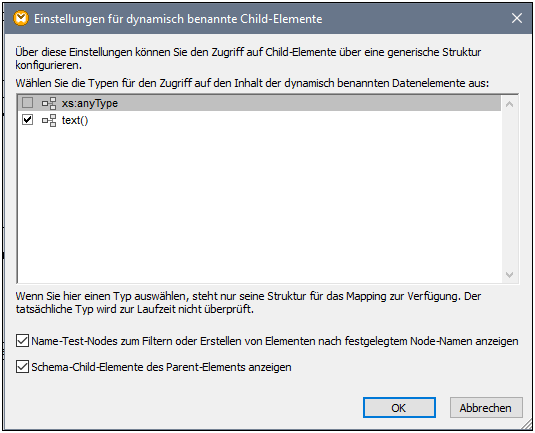Click the empty area in the type list
The width and height of the screenshot is (535, 433).
tap(259, 205)
